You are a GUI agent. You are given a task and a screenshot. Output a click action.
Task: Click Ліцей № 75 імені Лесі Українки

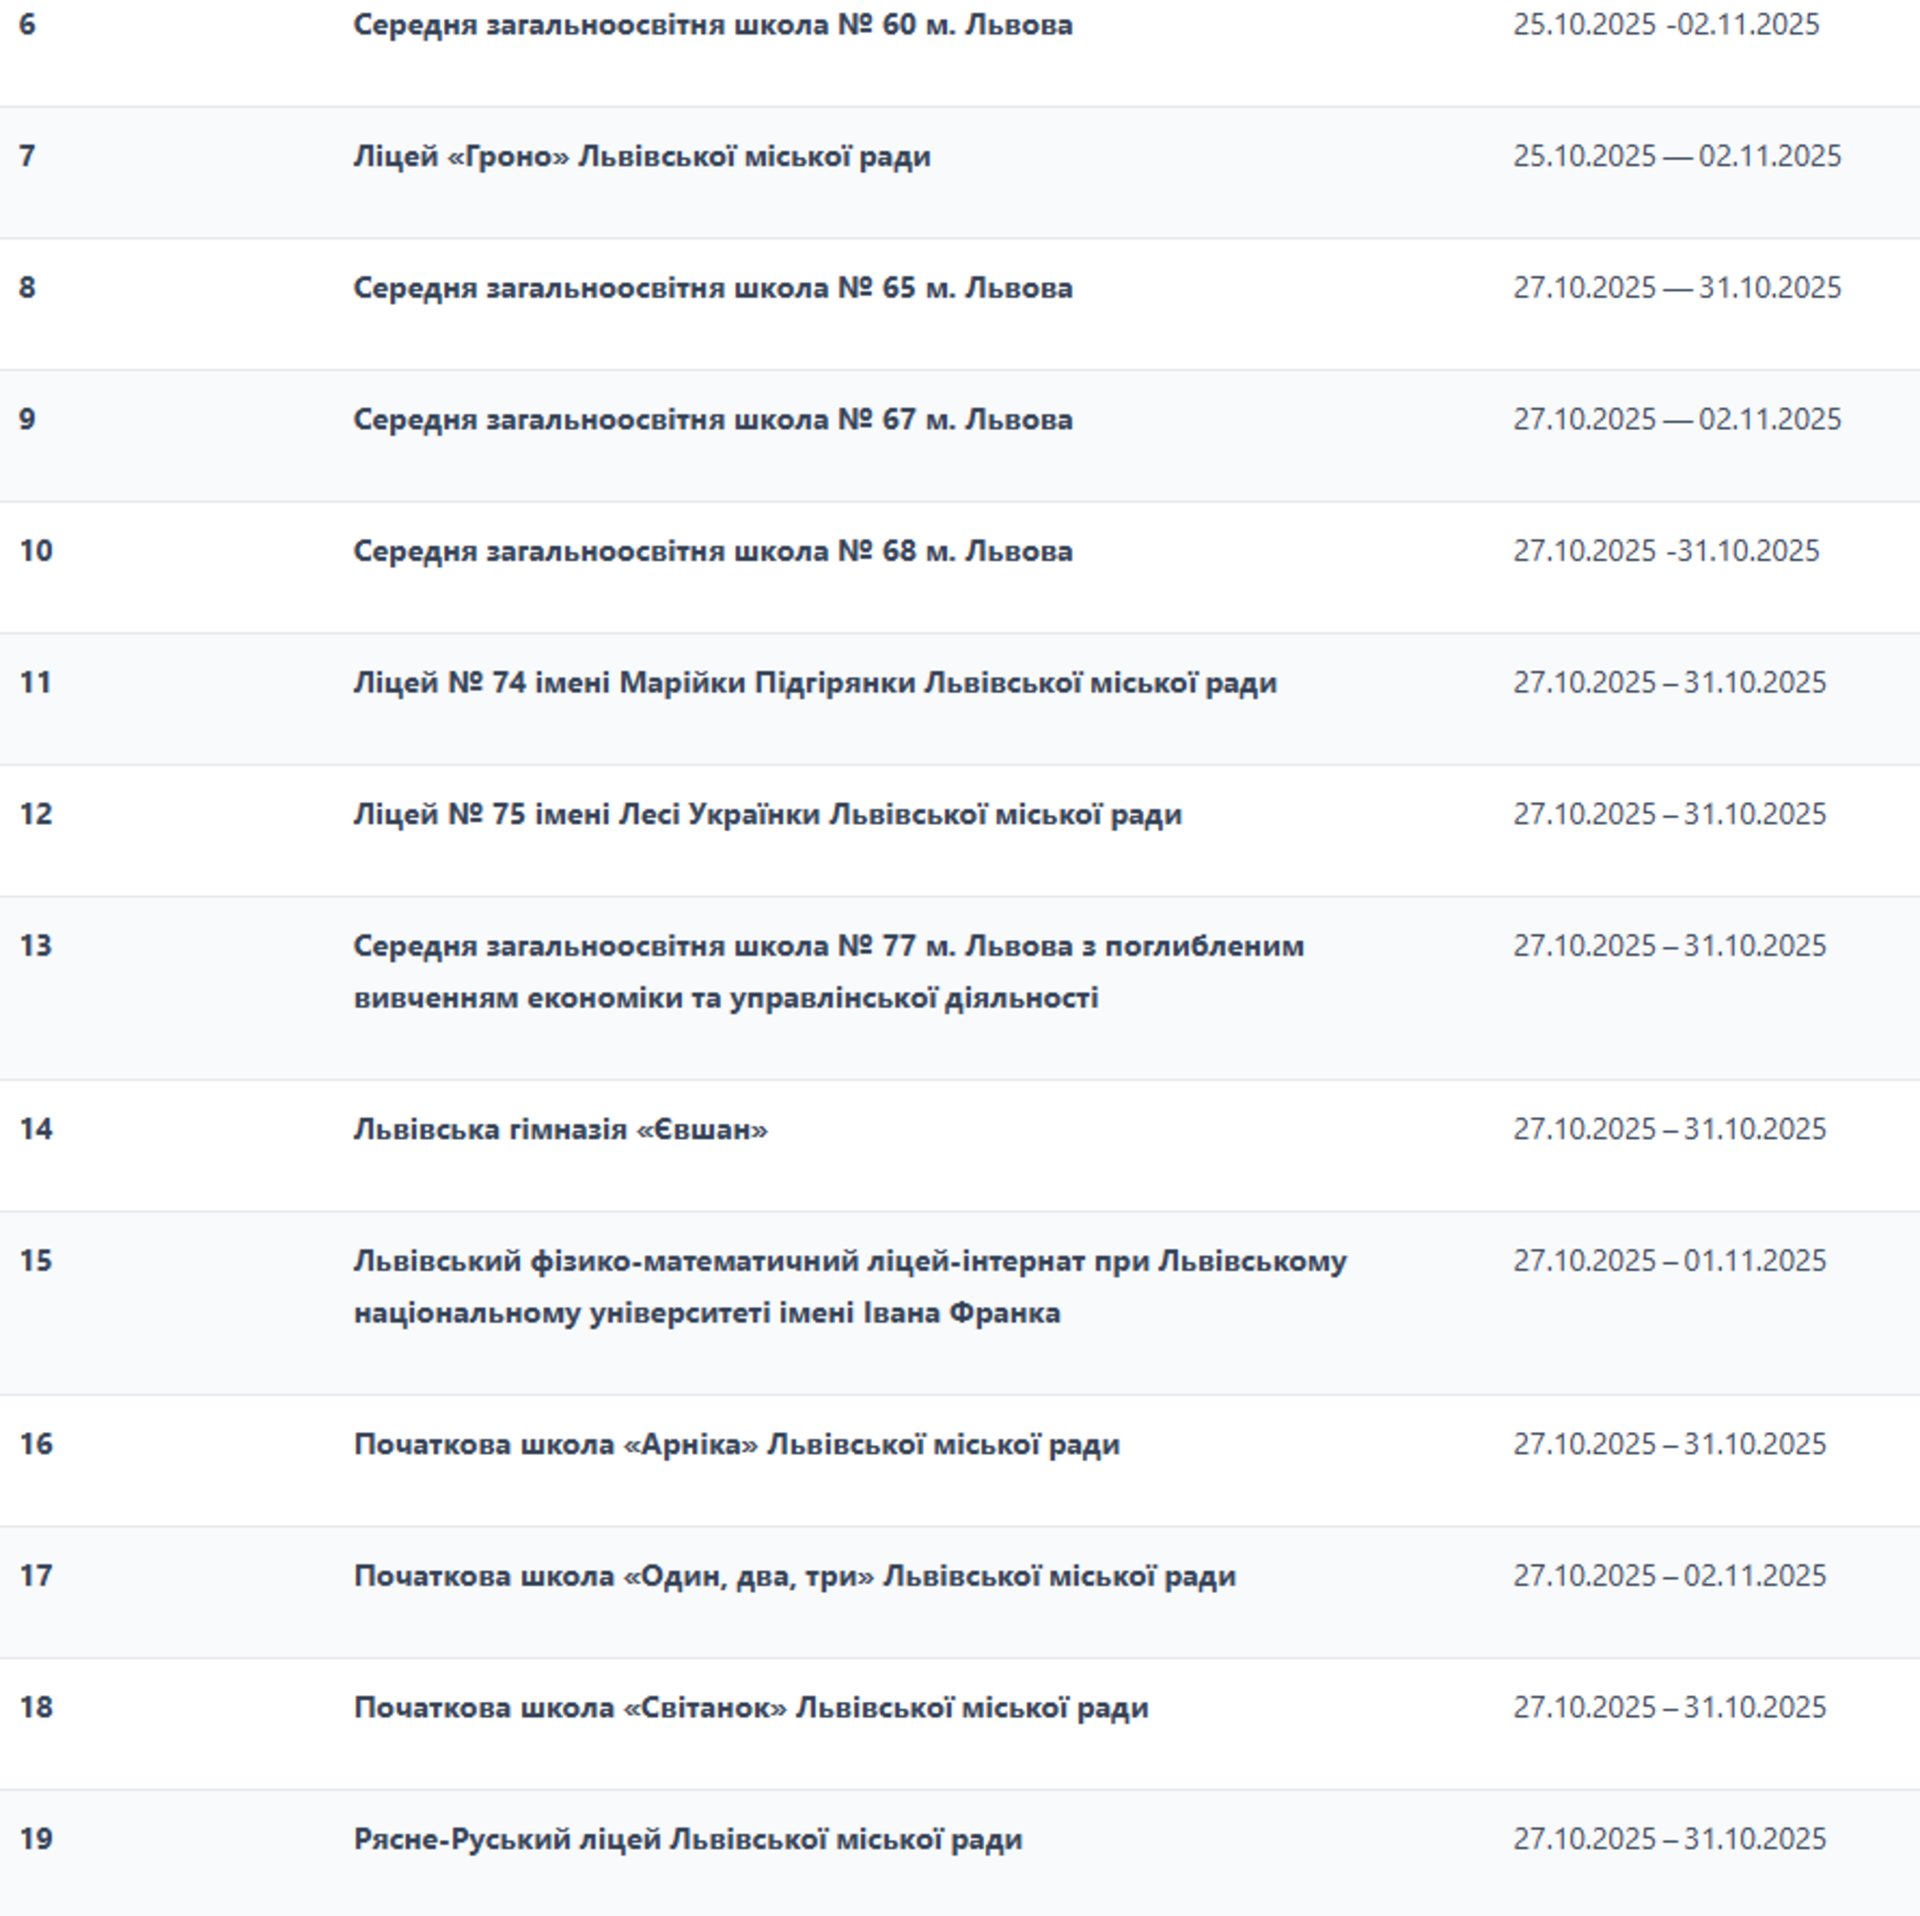[767, 815]
